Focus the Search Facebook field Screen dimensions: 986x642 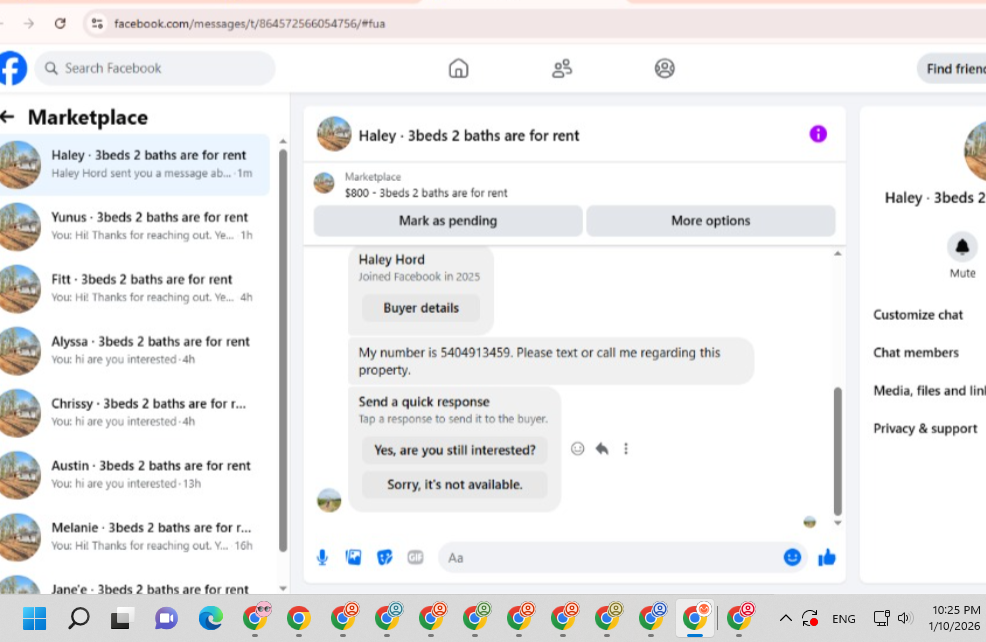155,68
